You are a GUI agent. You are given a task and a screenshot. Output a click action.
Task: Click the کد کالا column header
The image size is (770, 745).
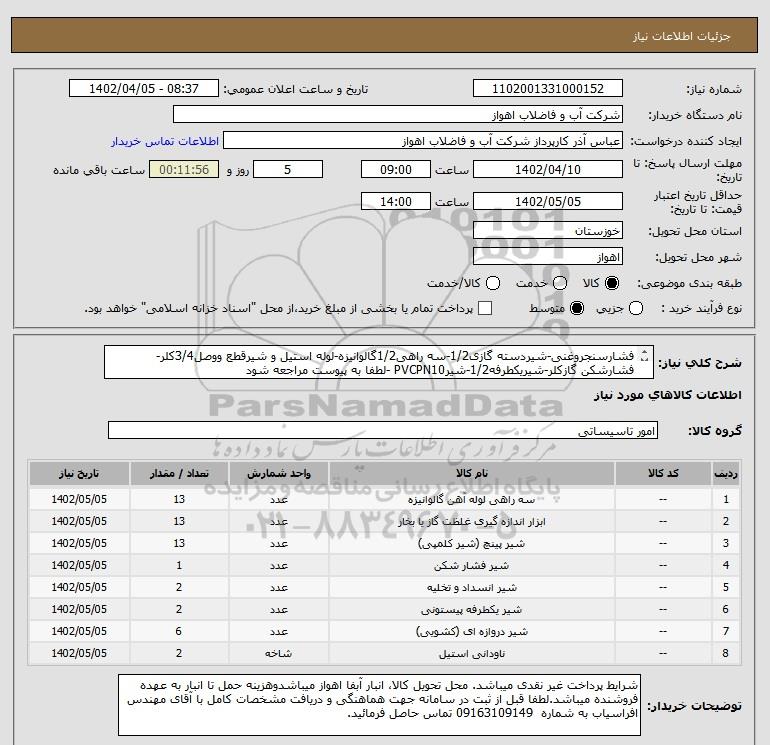663,473
